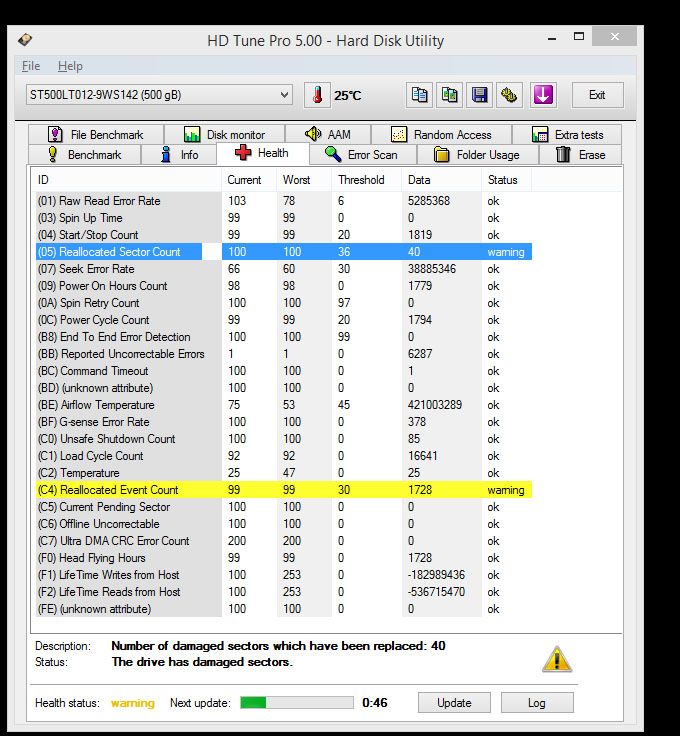Switch to the Random Access tab

[441, 135]
